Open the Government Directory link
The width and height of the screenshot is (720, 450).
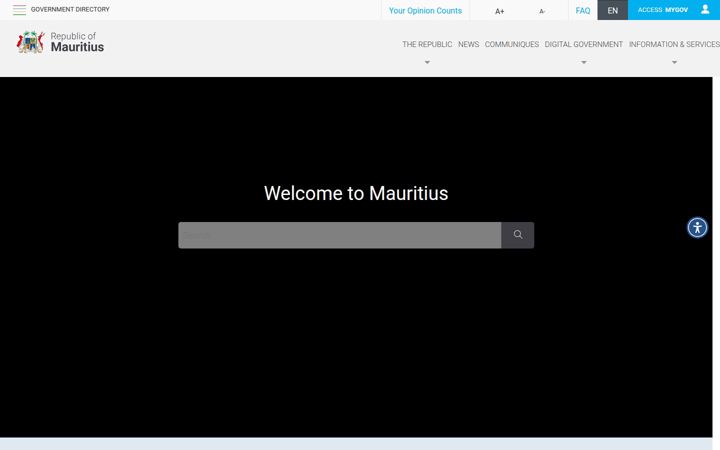pos(70,9)
